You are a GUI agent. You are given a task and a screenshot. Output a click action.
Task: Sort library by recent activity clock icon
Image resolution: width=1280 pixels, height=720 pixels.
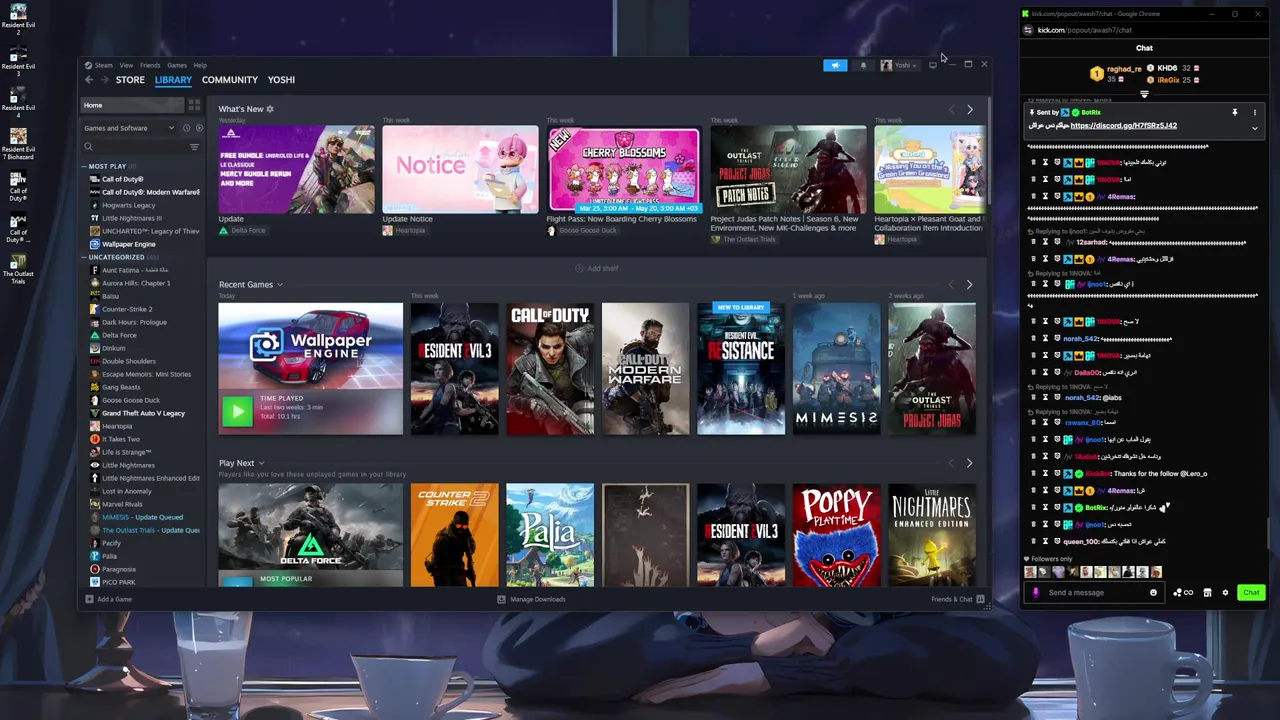tap(185, 128)
